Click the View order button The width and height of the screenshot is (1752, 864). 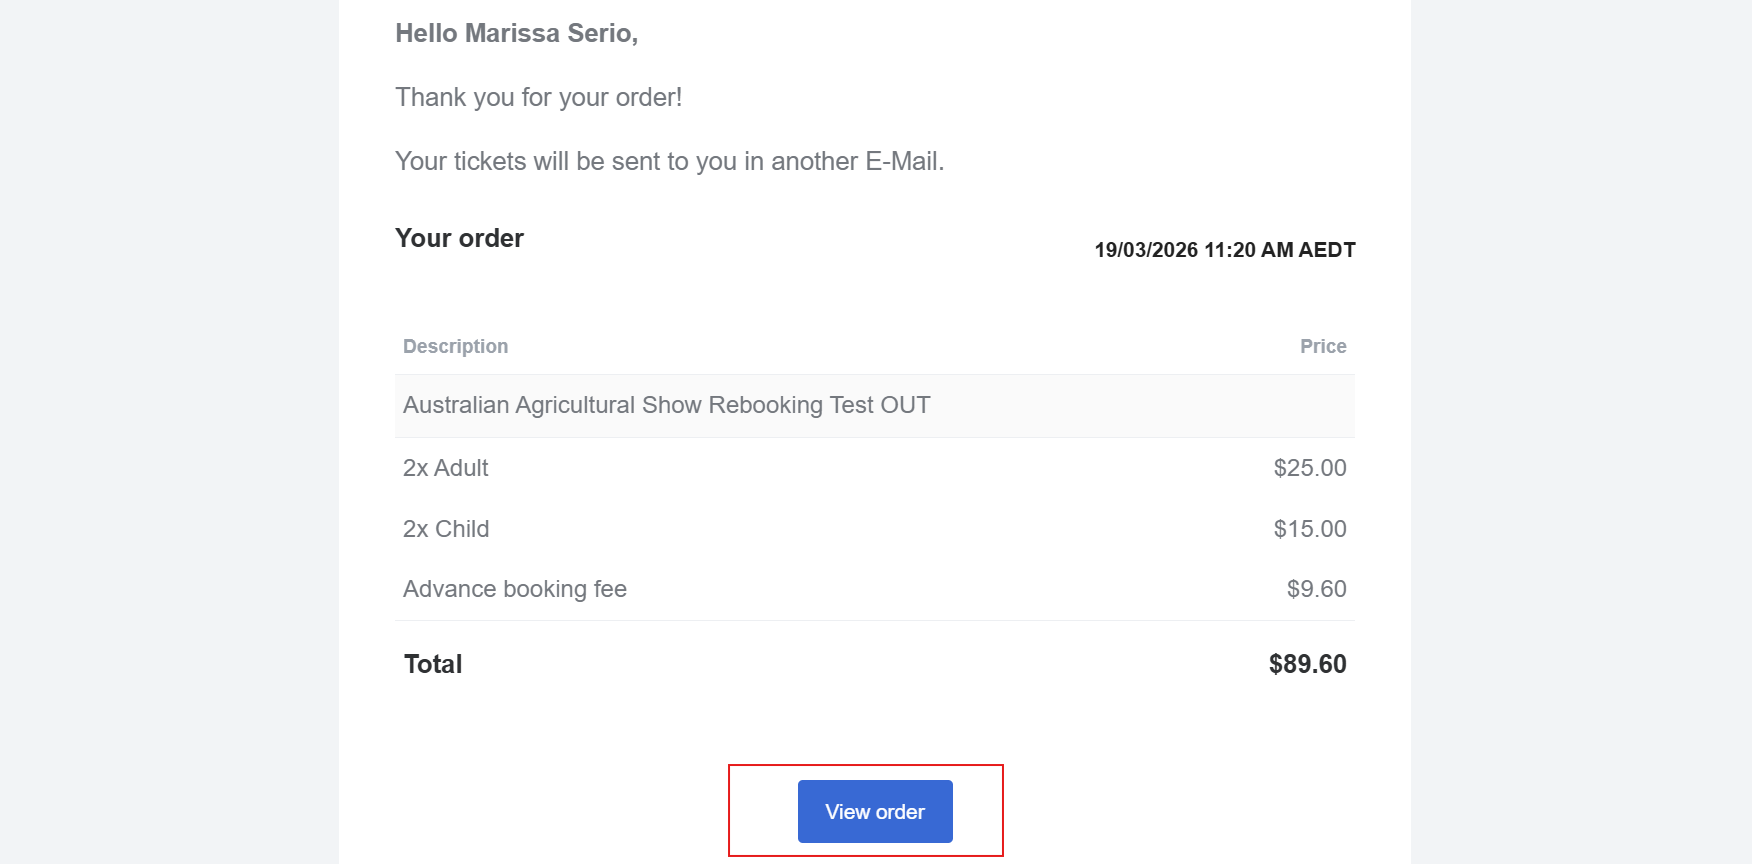875,811
